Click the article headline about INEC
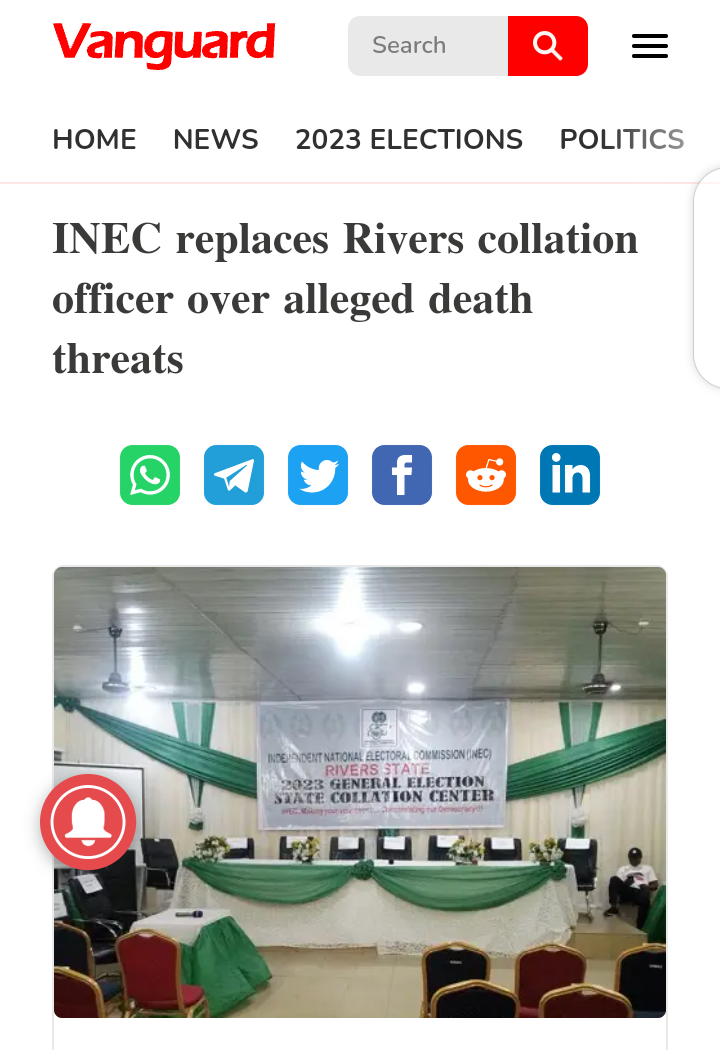The width and height of the screenshot is (720, 1050). coord(346,299)
